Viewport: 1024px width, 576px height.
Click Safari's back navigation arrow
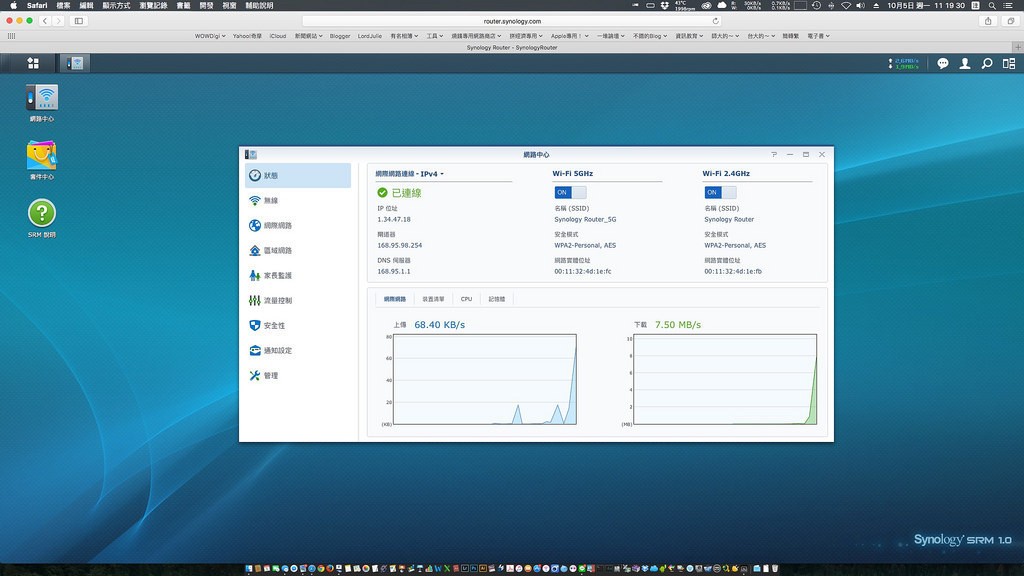[45, 21]
